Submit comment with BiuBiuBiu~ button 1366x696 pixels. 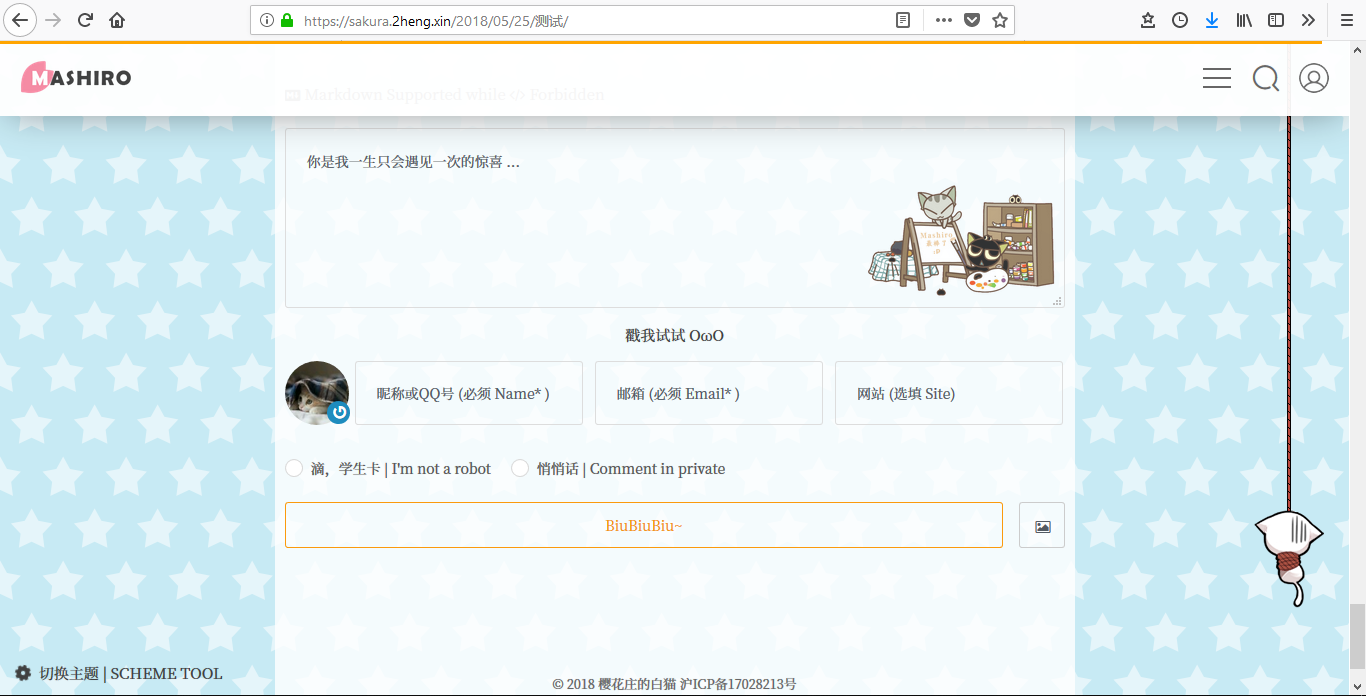pyautogui.click(x=644, y=525)
